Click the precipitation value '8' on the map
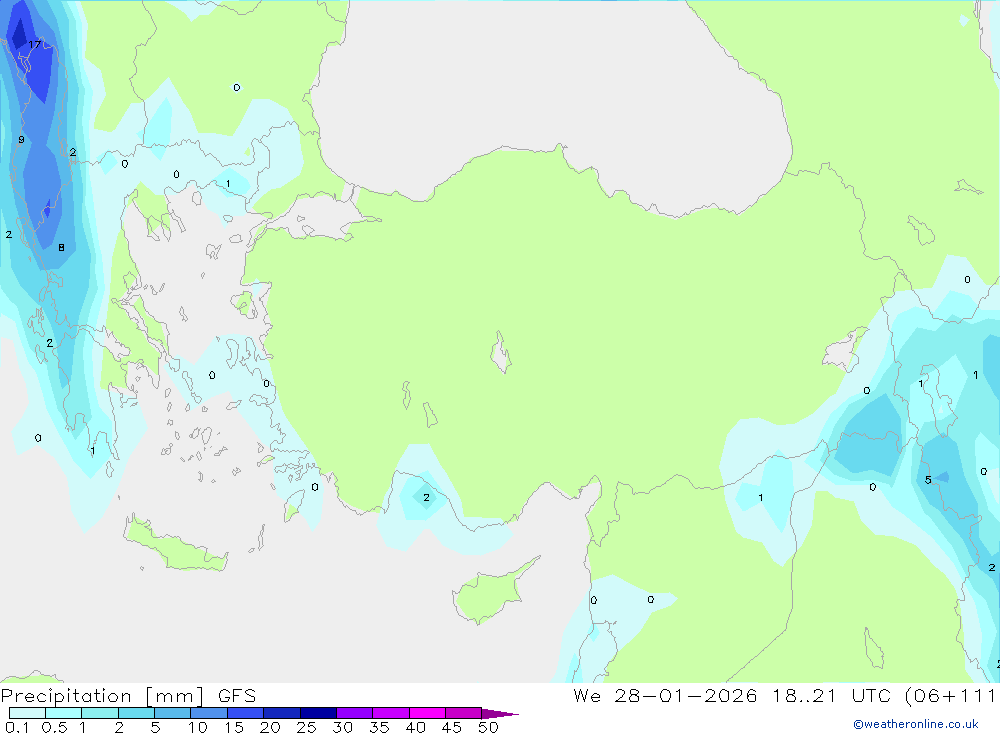The height and width of the screenshot is (733, 1000). [61, 248]
